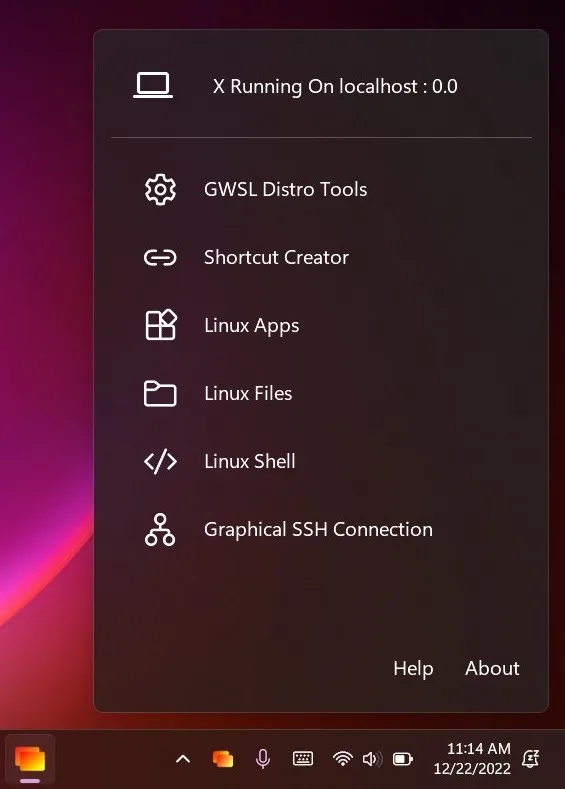The image size is (565, 789).
Task: Click the Wi-Fi icon in the system tray
Action: click(343, 759)
